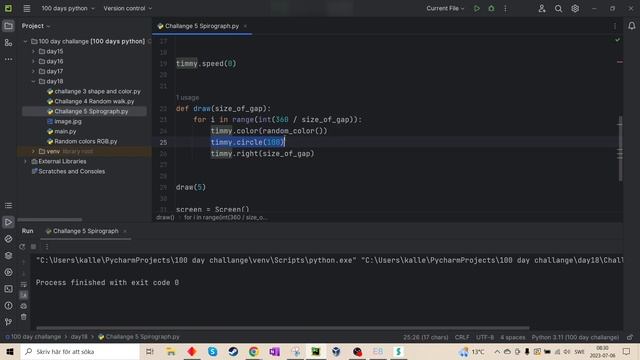This screenshot has height=360, width=640.
Task: Open the Project tool window icon
Action: pyautogui.click(x=8, y=26)
